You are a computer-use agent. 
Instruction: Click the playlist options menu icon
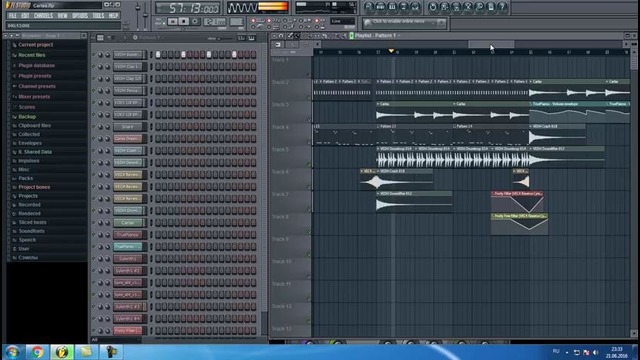(274, 36)
